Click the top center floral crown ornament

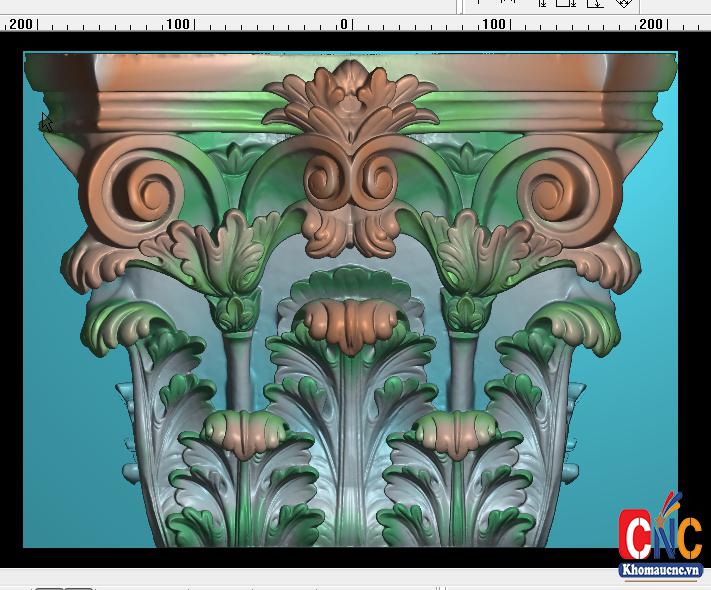[350, 98]
